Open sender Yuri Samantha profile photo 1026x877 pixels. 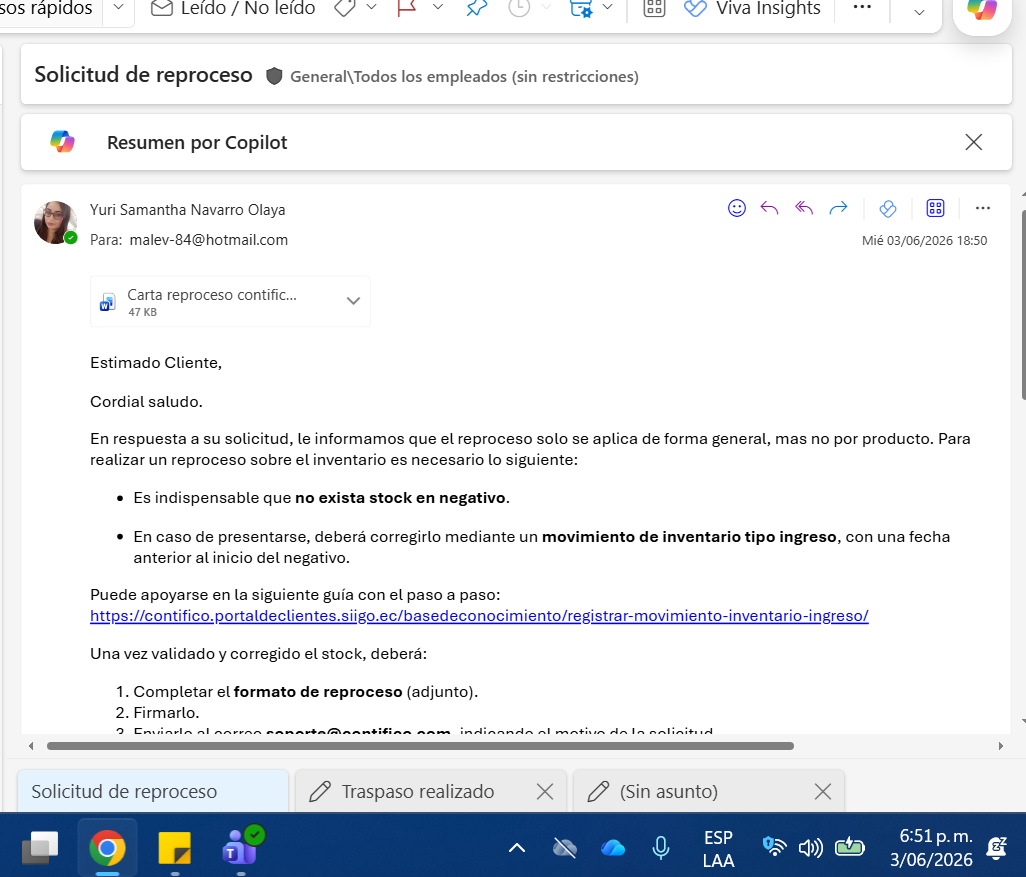click(56, 223)
